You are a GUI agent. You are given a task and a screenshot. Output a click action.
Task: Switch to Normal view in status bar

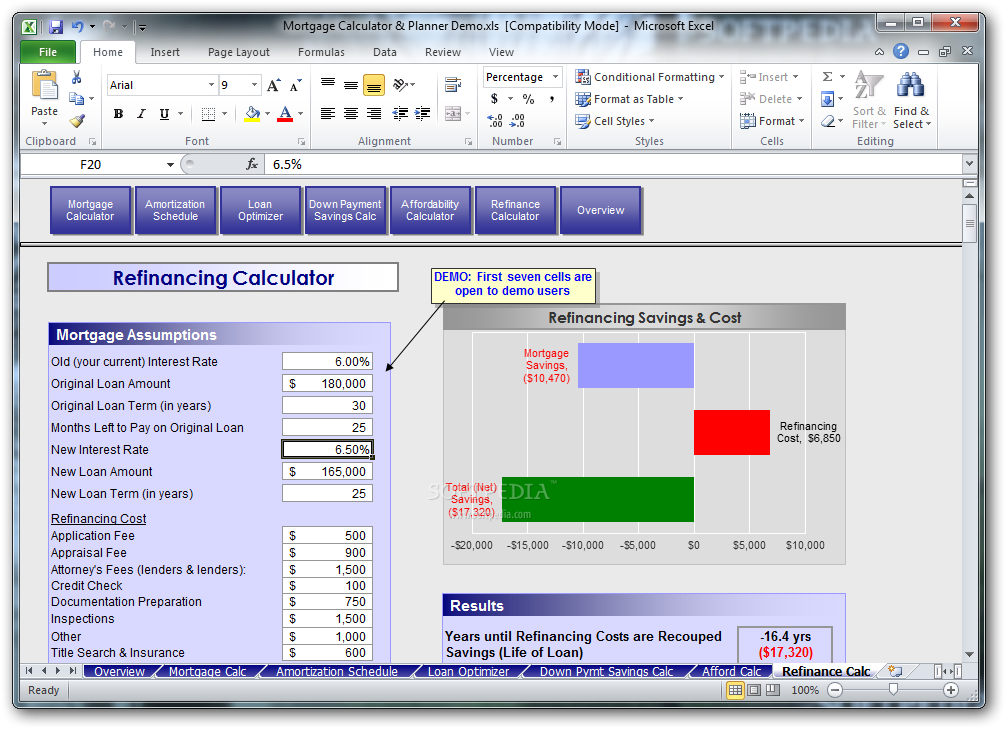pos(735,690)
